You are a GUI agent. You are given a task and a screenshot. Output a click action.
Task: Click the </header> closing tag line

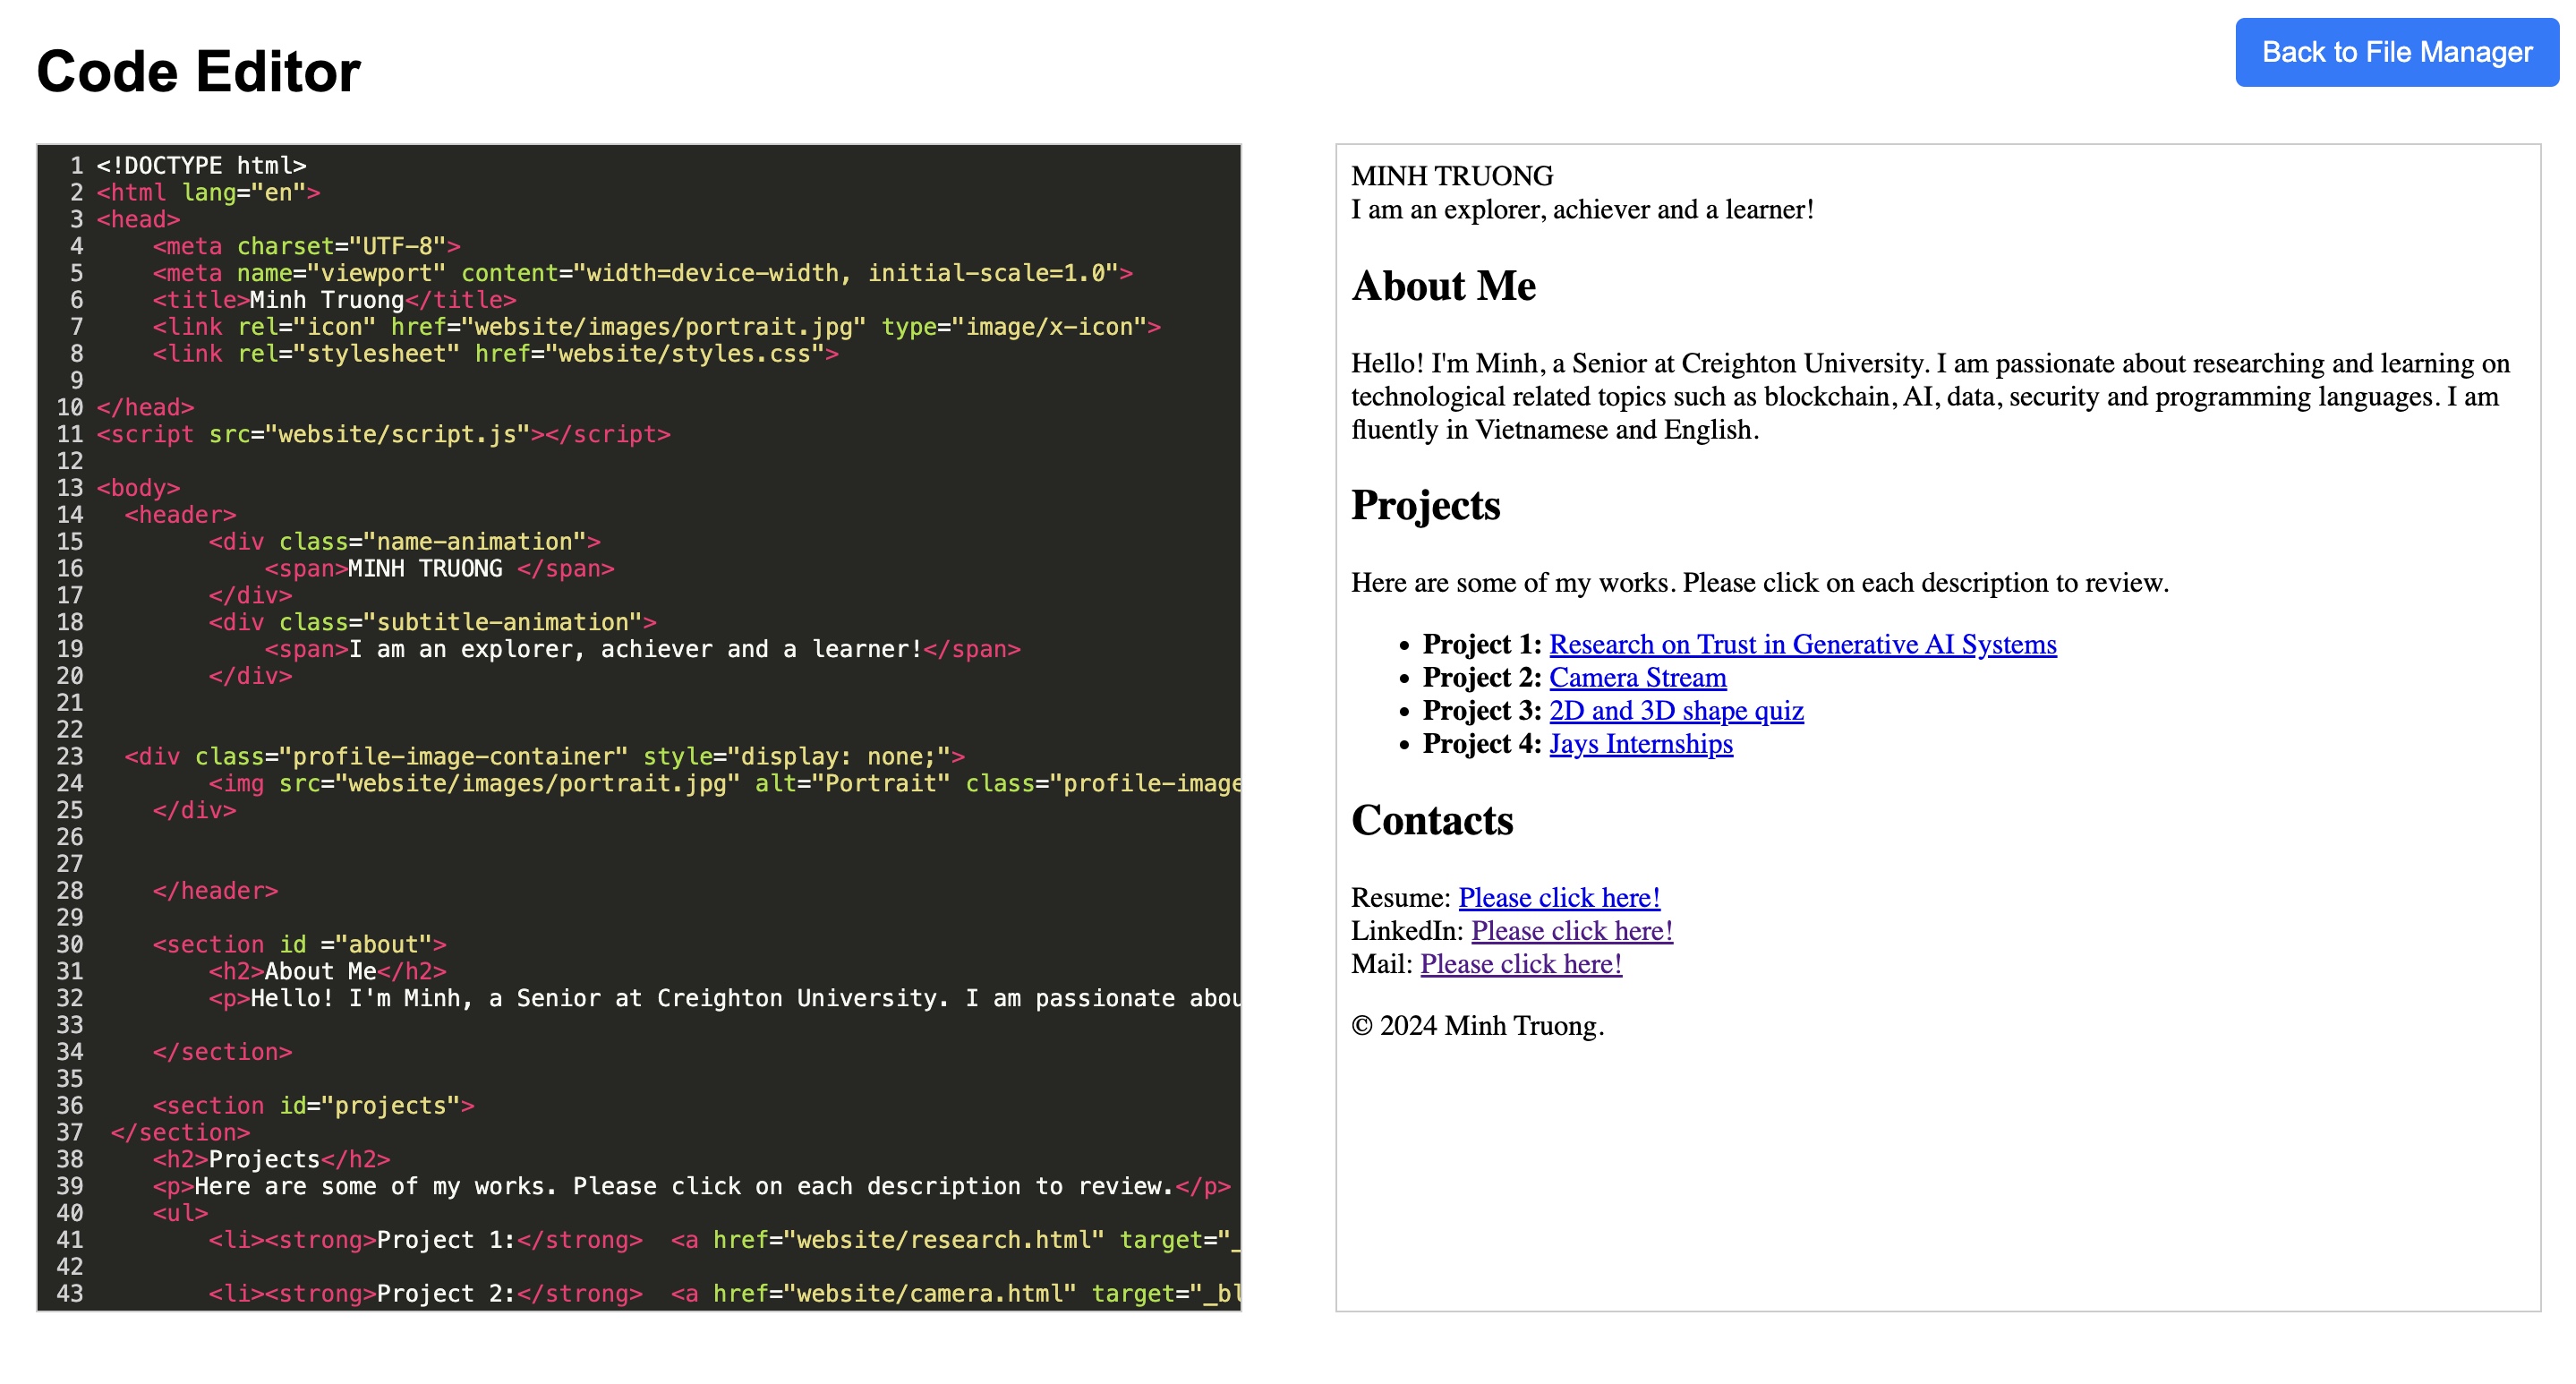click(x=215, y=890)
